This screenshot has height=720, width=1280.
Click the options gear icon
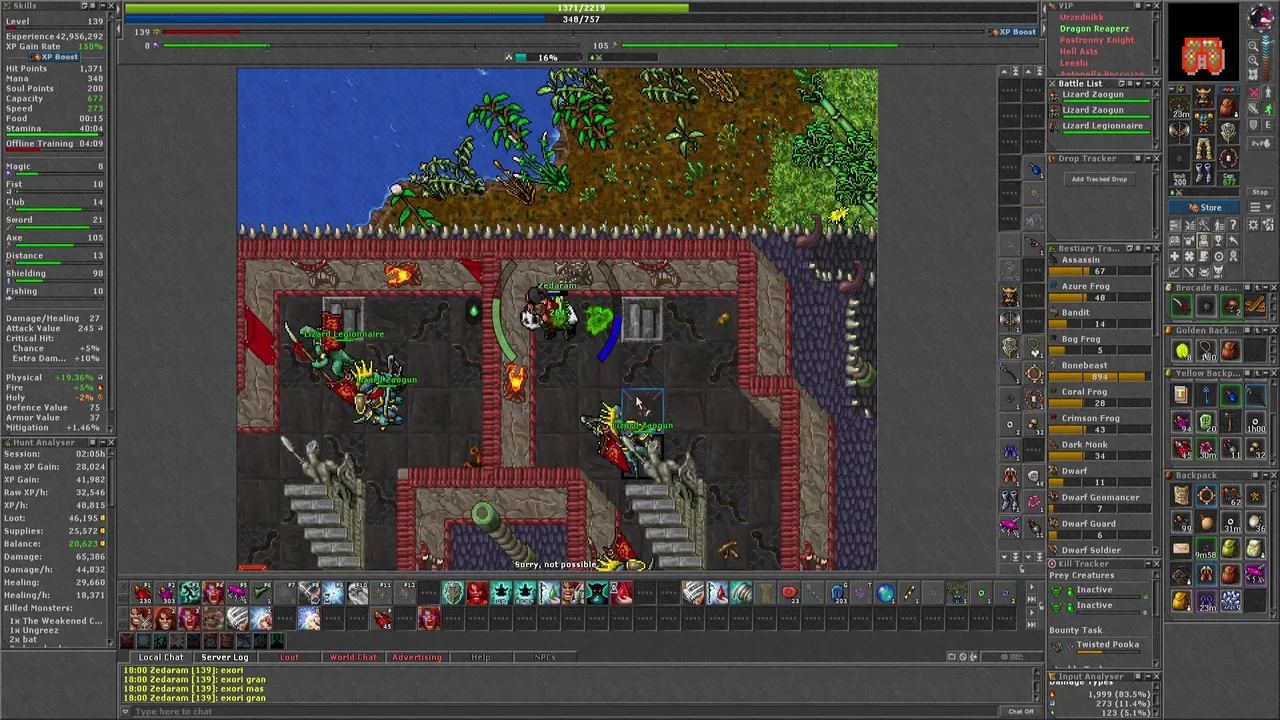[1253, 224]
